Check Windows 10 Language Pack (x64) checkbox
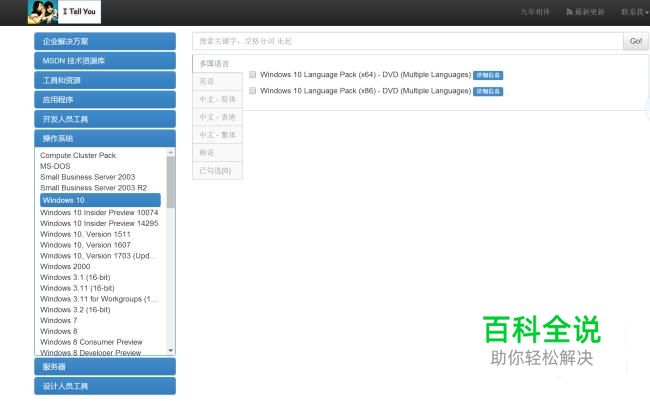 click(x=252, y=75)
